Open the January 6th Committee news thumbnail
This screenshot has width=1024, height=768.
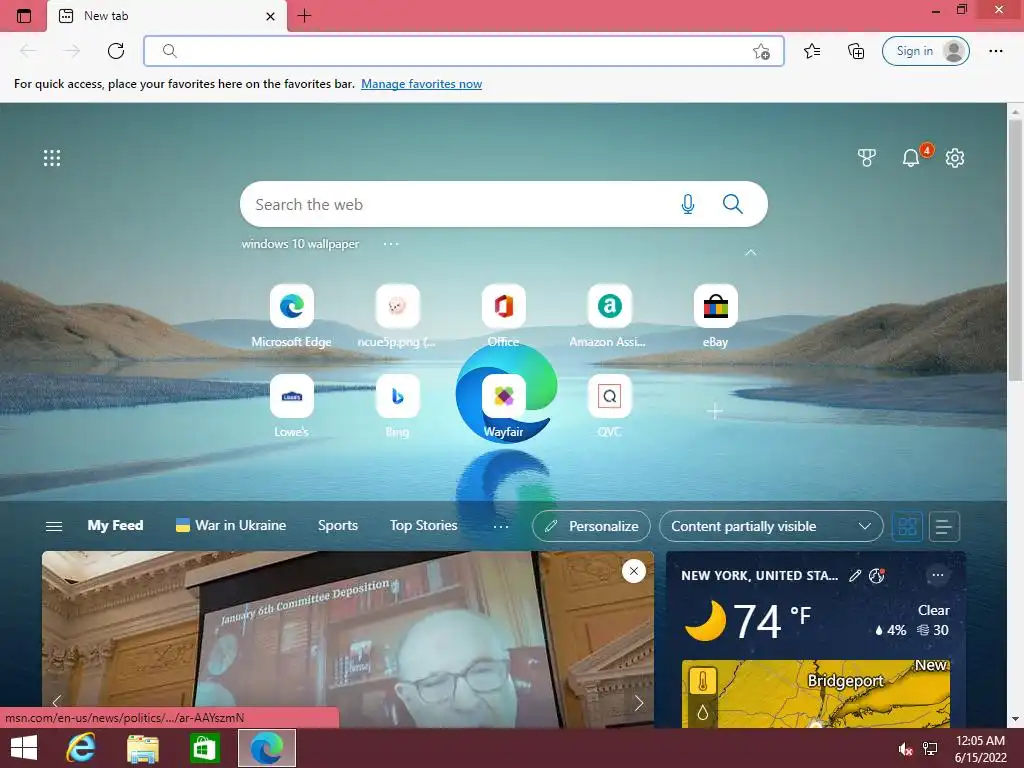click(347, 639)
